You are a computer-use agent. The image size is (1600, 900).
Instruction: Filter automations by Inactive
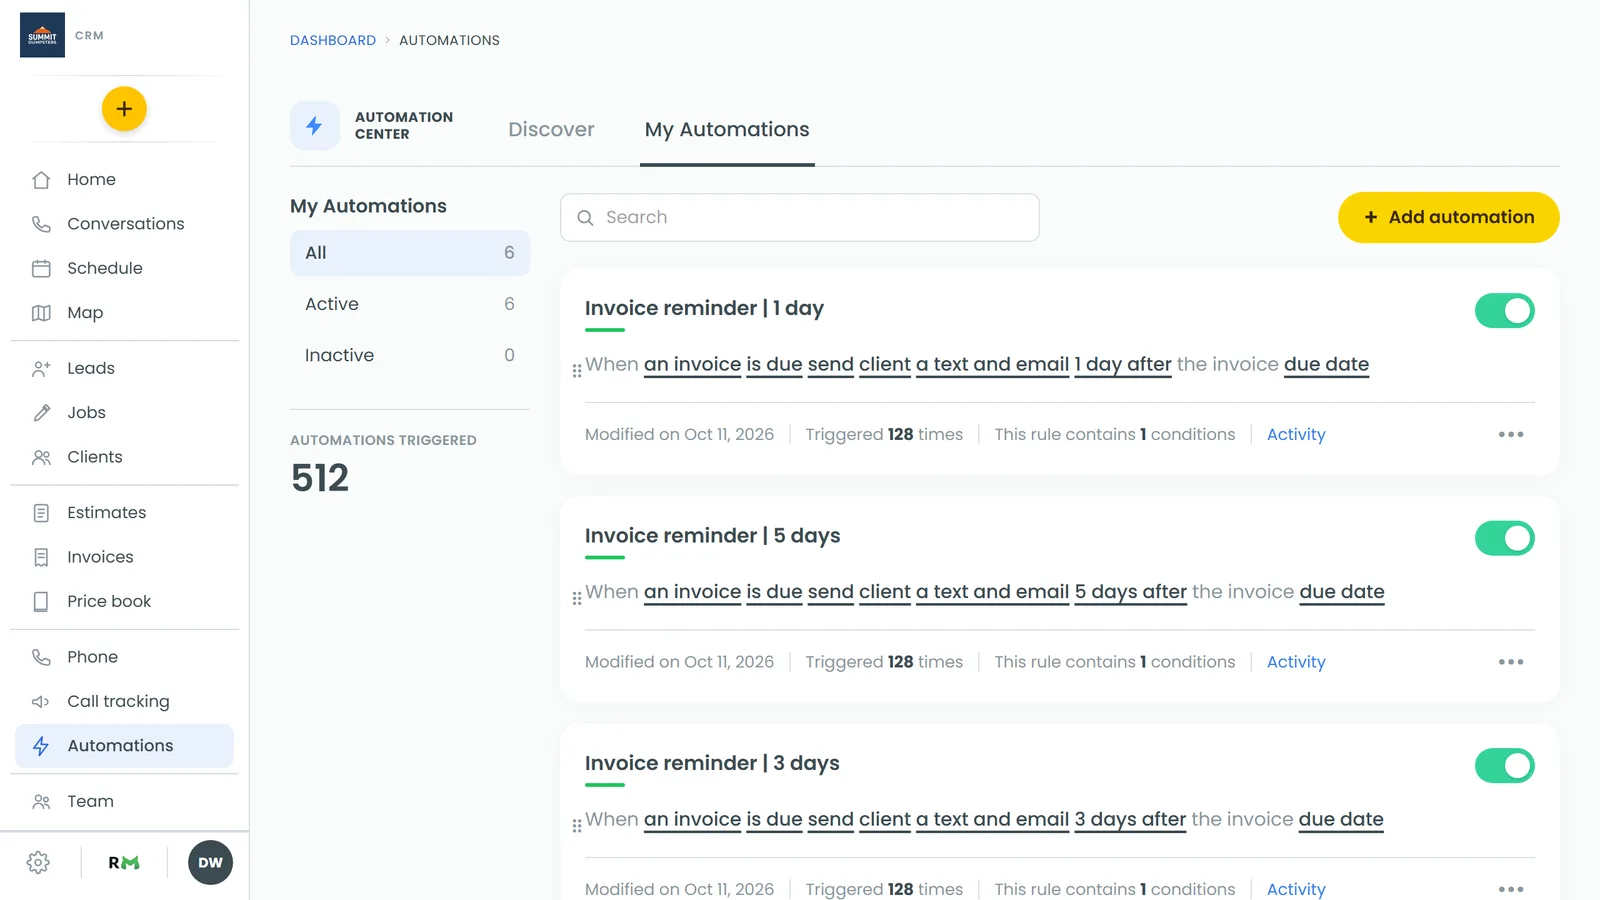pyautogui.click(x=410, y=355)
